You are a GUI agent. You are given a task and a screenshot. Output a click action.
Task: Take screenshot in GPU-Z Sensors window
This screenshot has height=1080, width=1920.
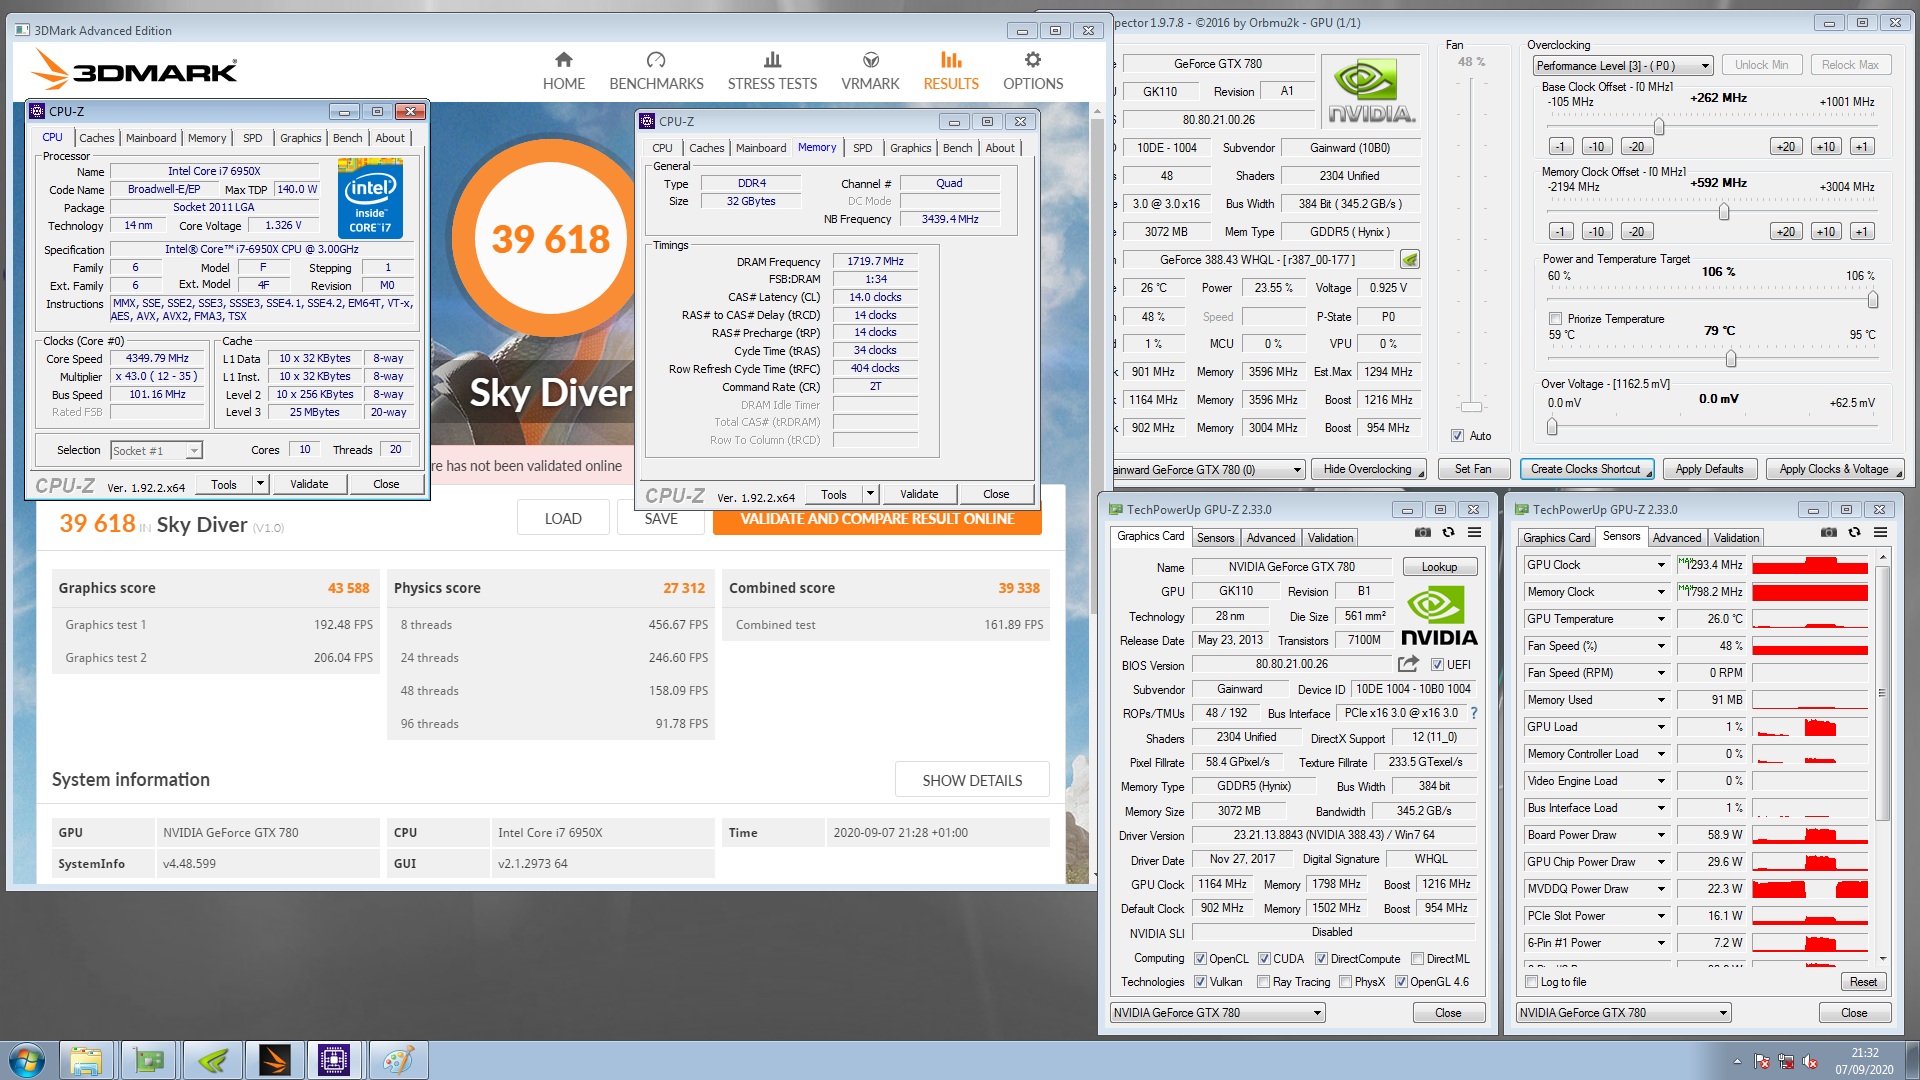[x=1828, y=533]
